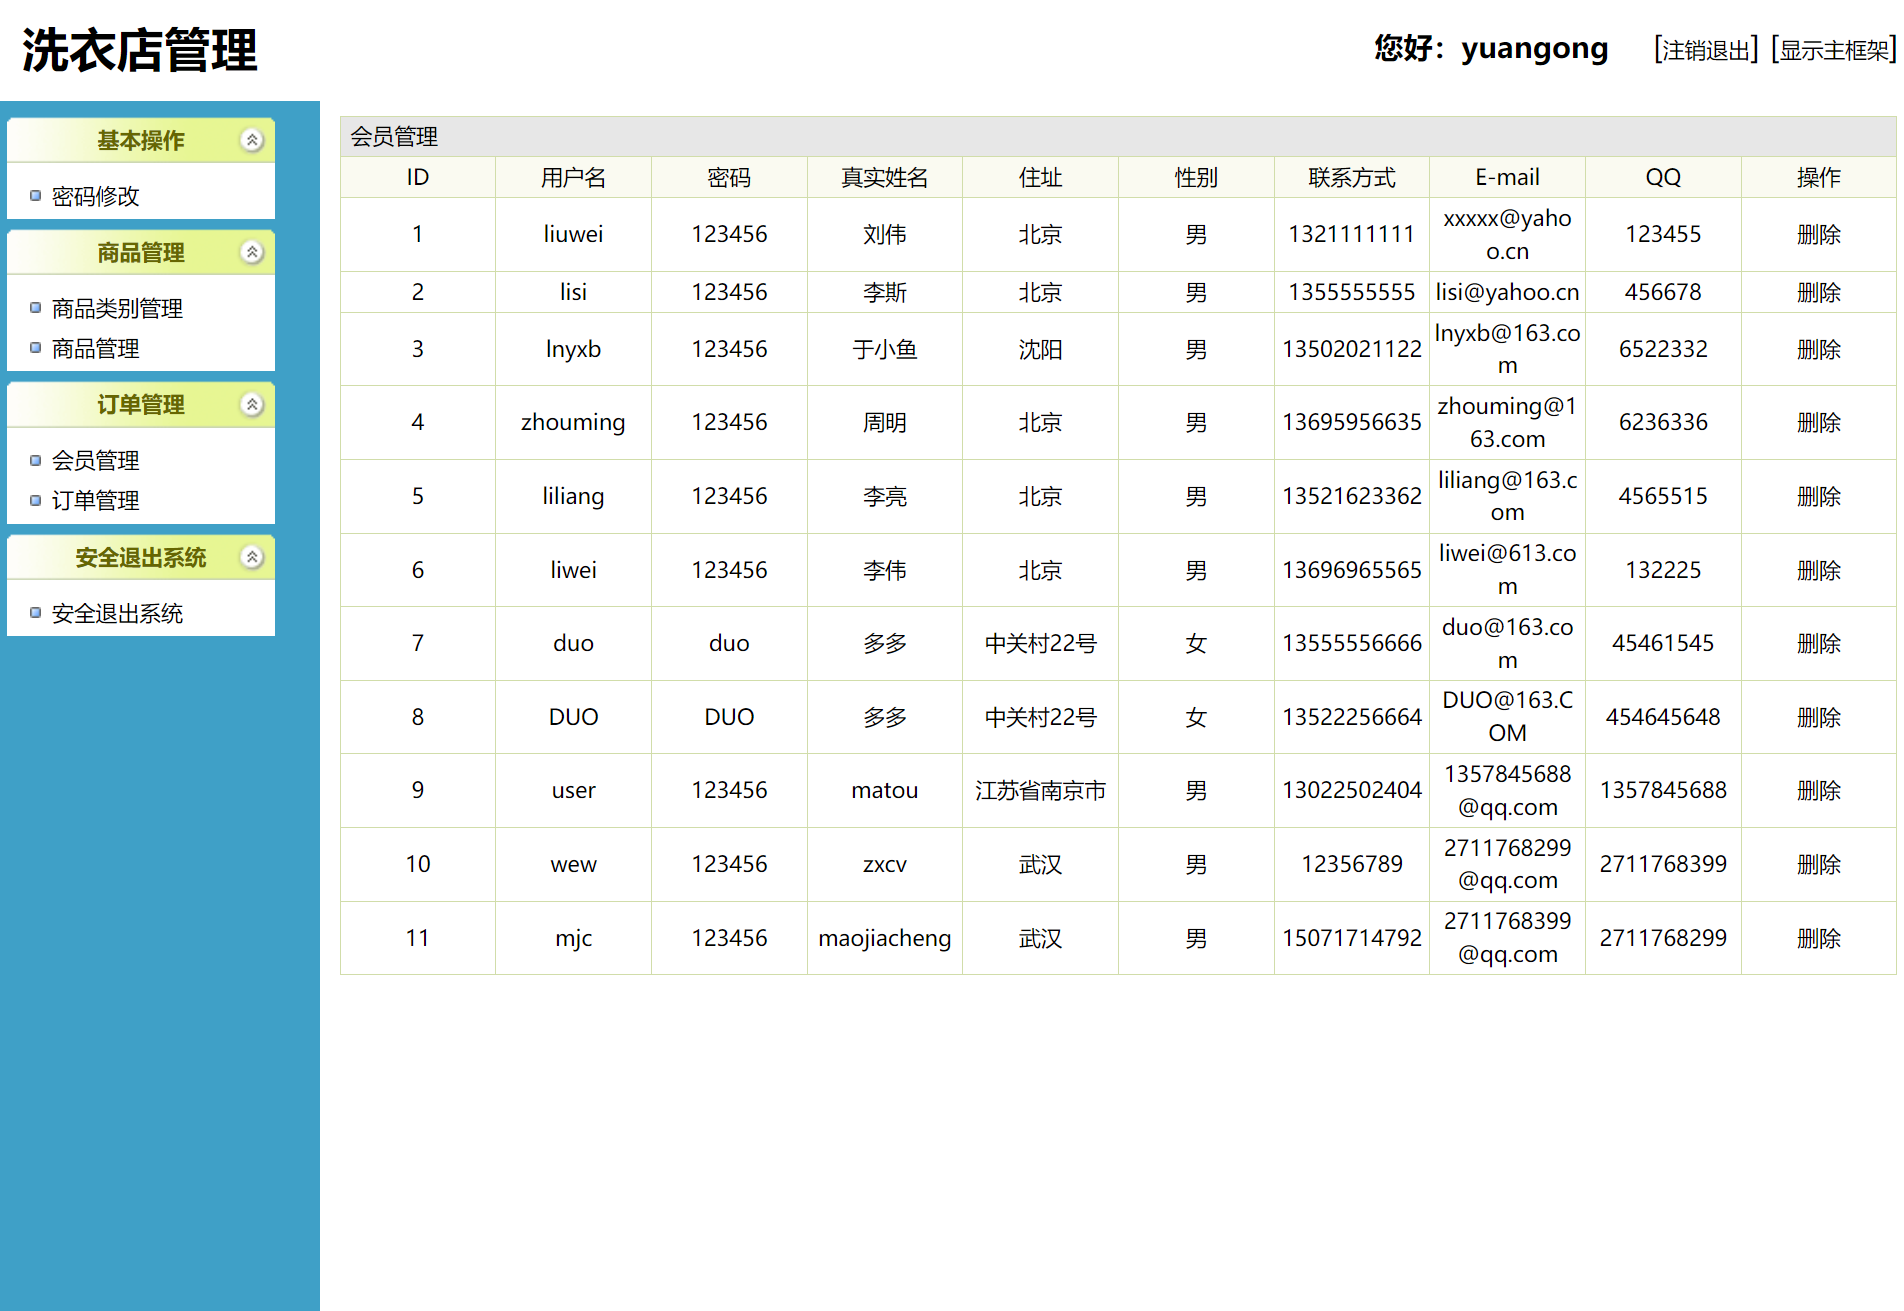This screenshot has height=1311, width=1904.
Task: Collapse the 订单管理 section chevron
Action: [253, 405]
